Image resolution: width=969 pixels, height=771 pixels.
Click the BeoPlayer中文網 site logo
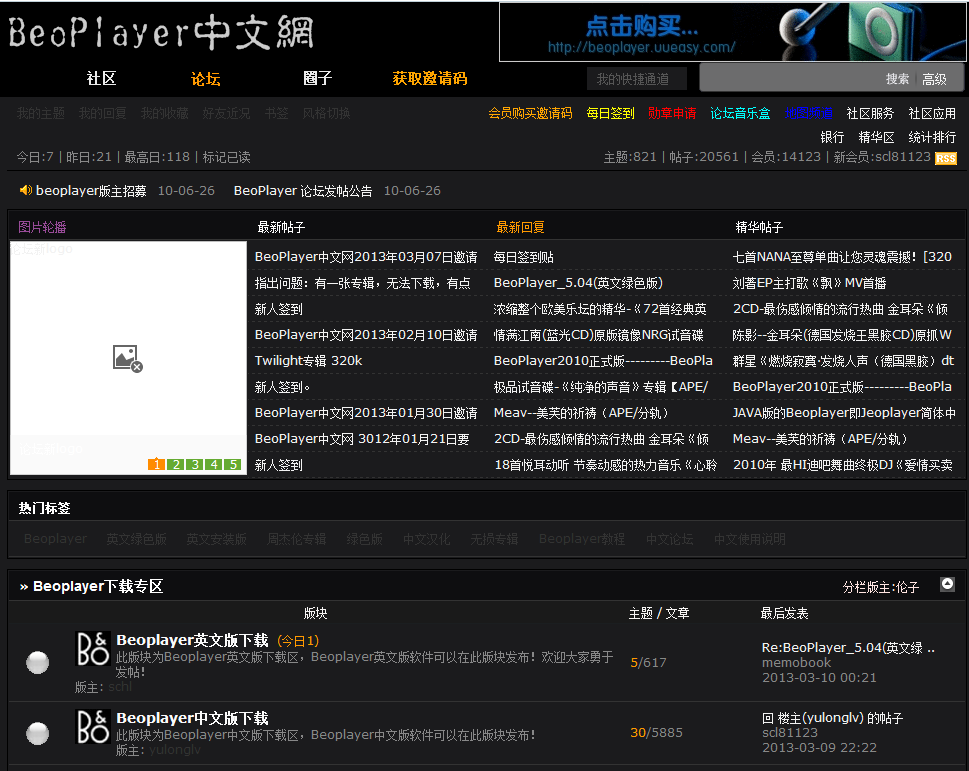161,32
